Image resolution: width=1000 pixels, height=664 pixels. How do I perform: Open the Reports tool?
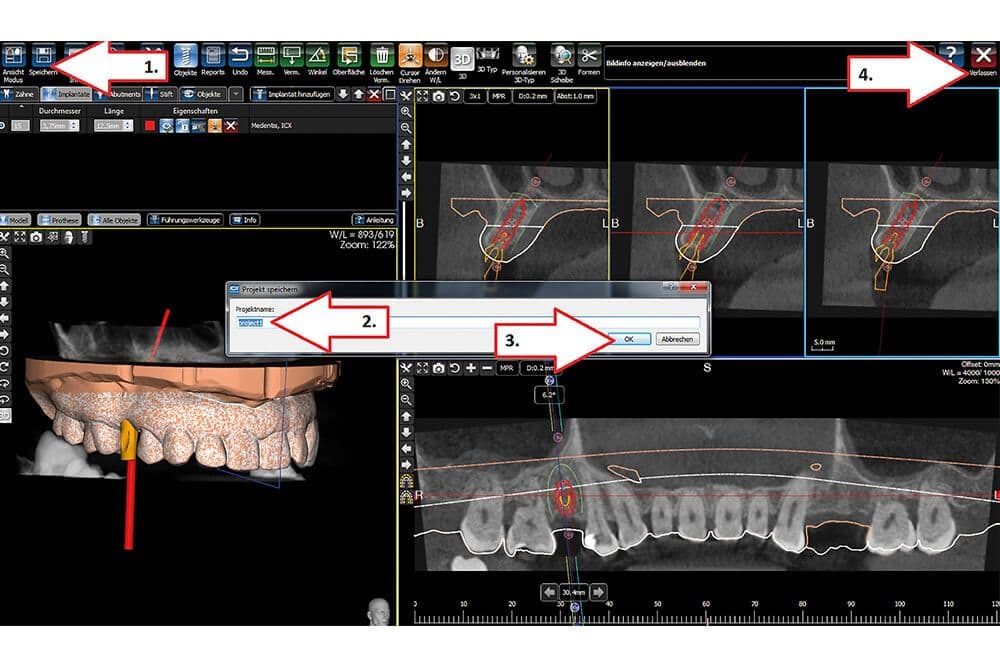(x=212, y=56)
